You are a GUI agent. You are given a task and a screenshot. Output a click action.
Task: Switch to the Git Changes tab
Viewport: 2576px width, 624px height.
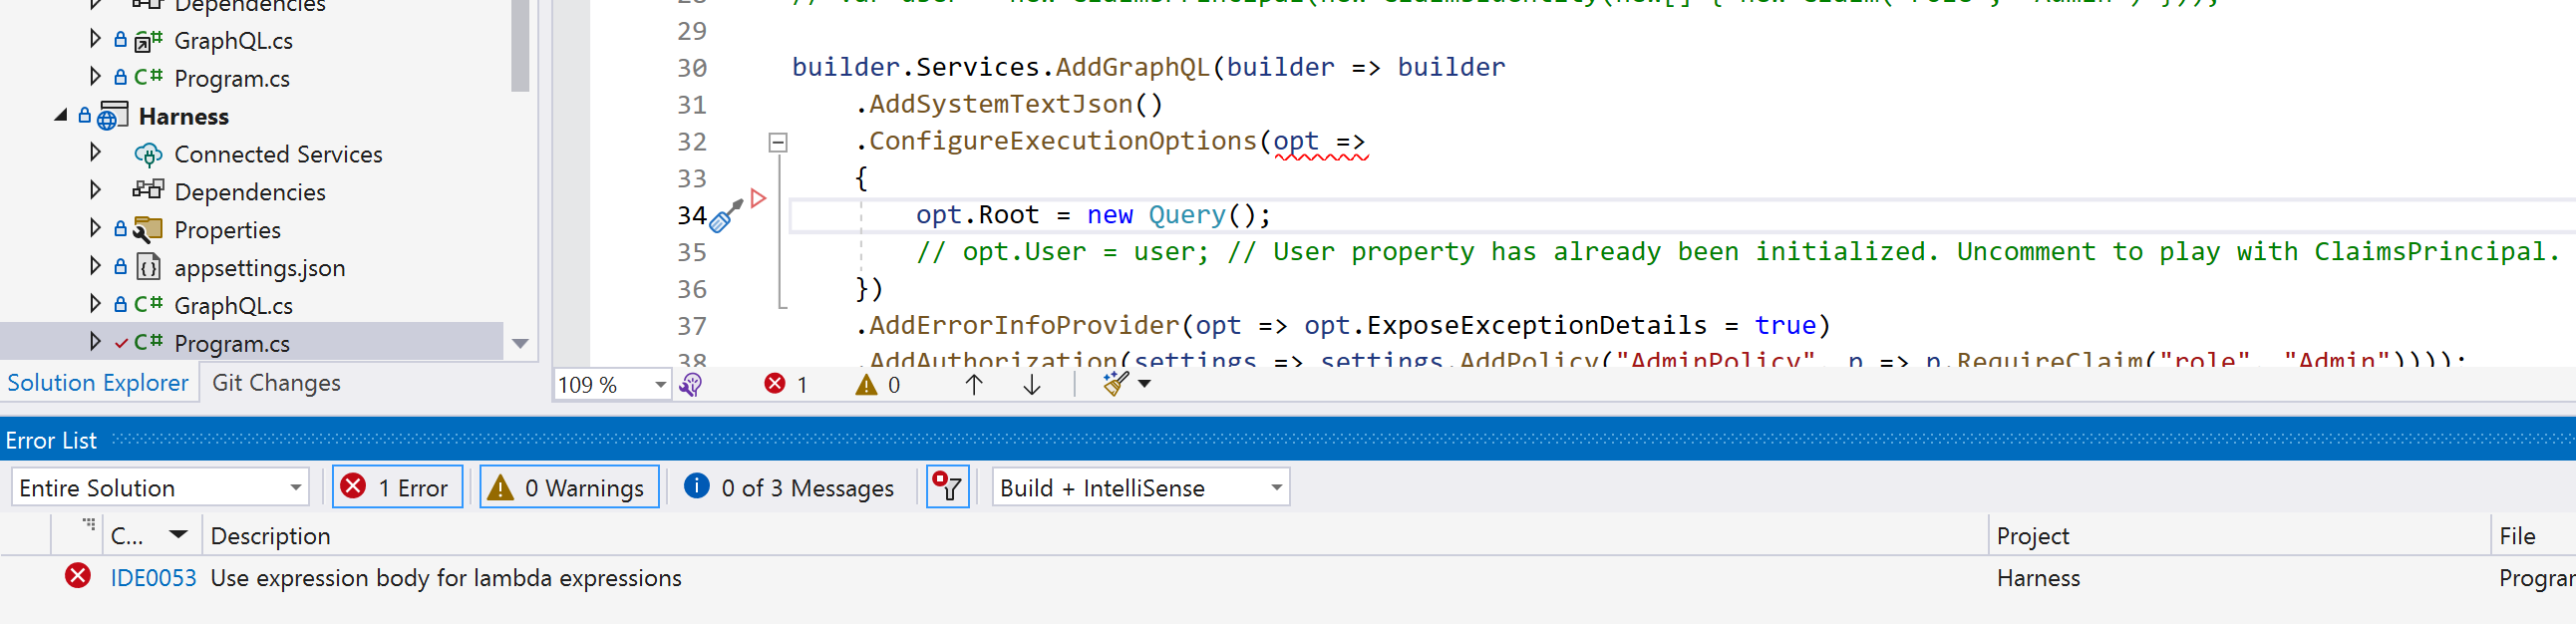[x=276, y=383]
